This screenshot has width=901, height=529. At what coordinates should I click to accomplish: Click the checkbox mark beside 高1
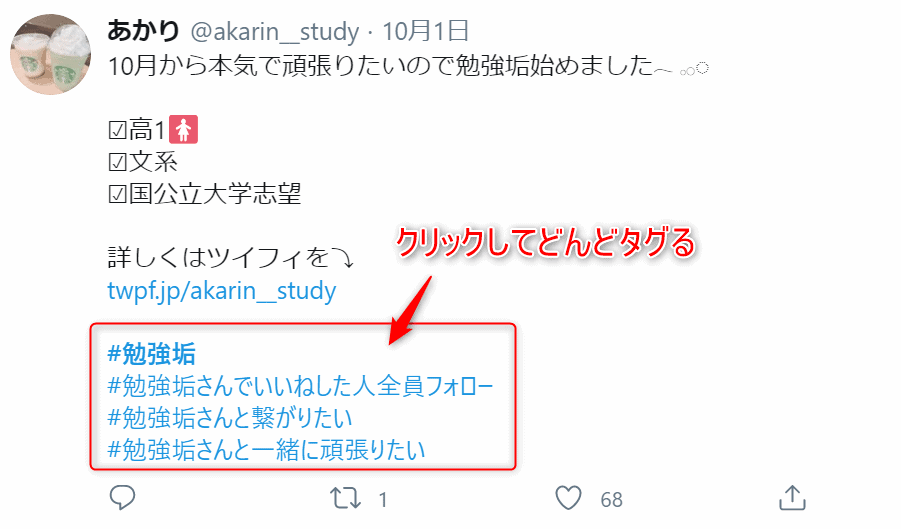tap(117, 130)
